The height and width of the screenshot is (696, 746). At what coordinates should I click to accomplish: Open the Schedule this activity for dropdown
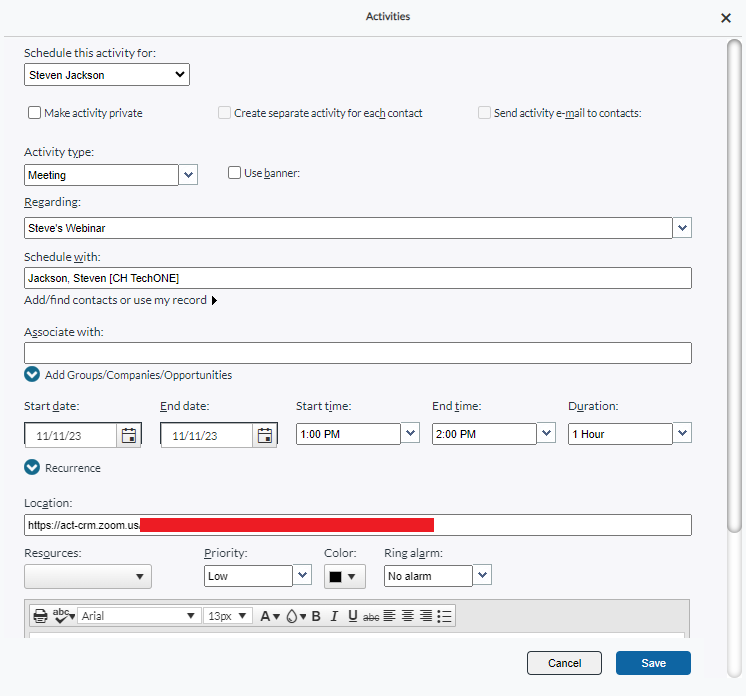pyautogui.click(x=107, y=75)
